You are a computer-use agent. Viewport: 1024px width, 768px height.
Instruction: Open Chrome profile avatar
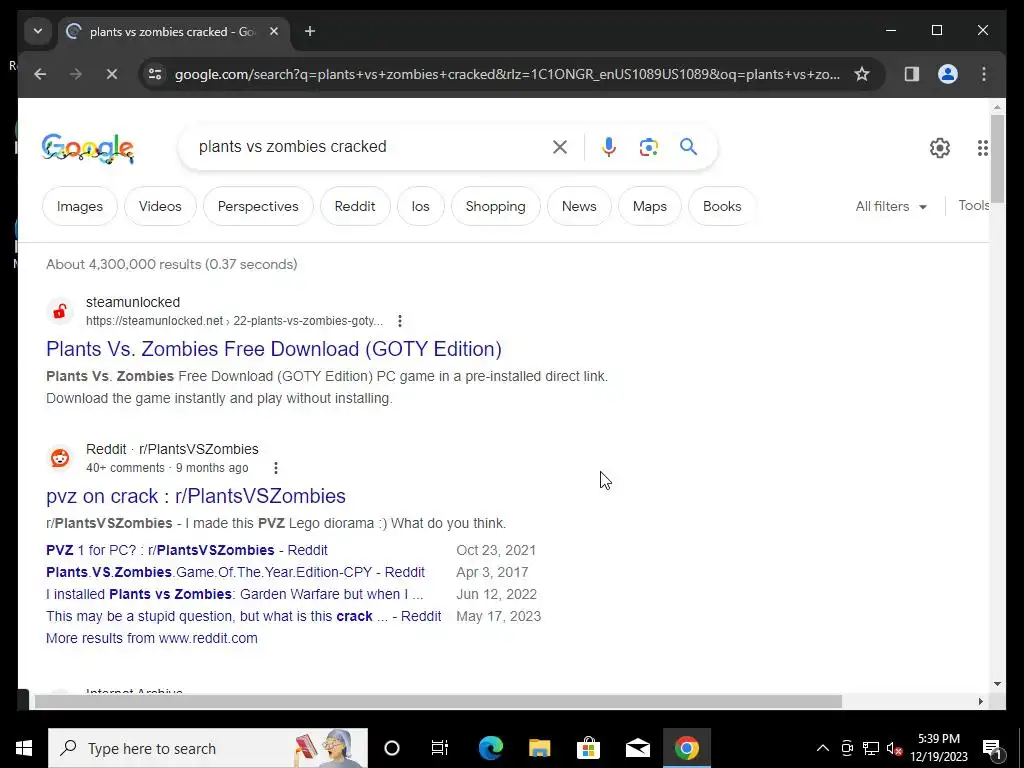(948, 74)
